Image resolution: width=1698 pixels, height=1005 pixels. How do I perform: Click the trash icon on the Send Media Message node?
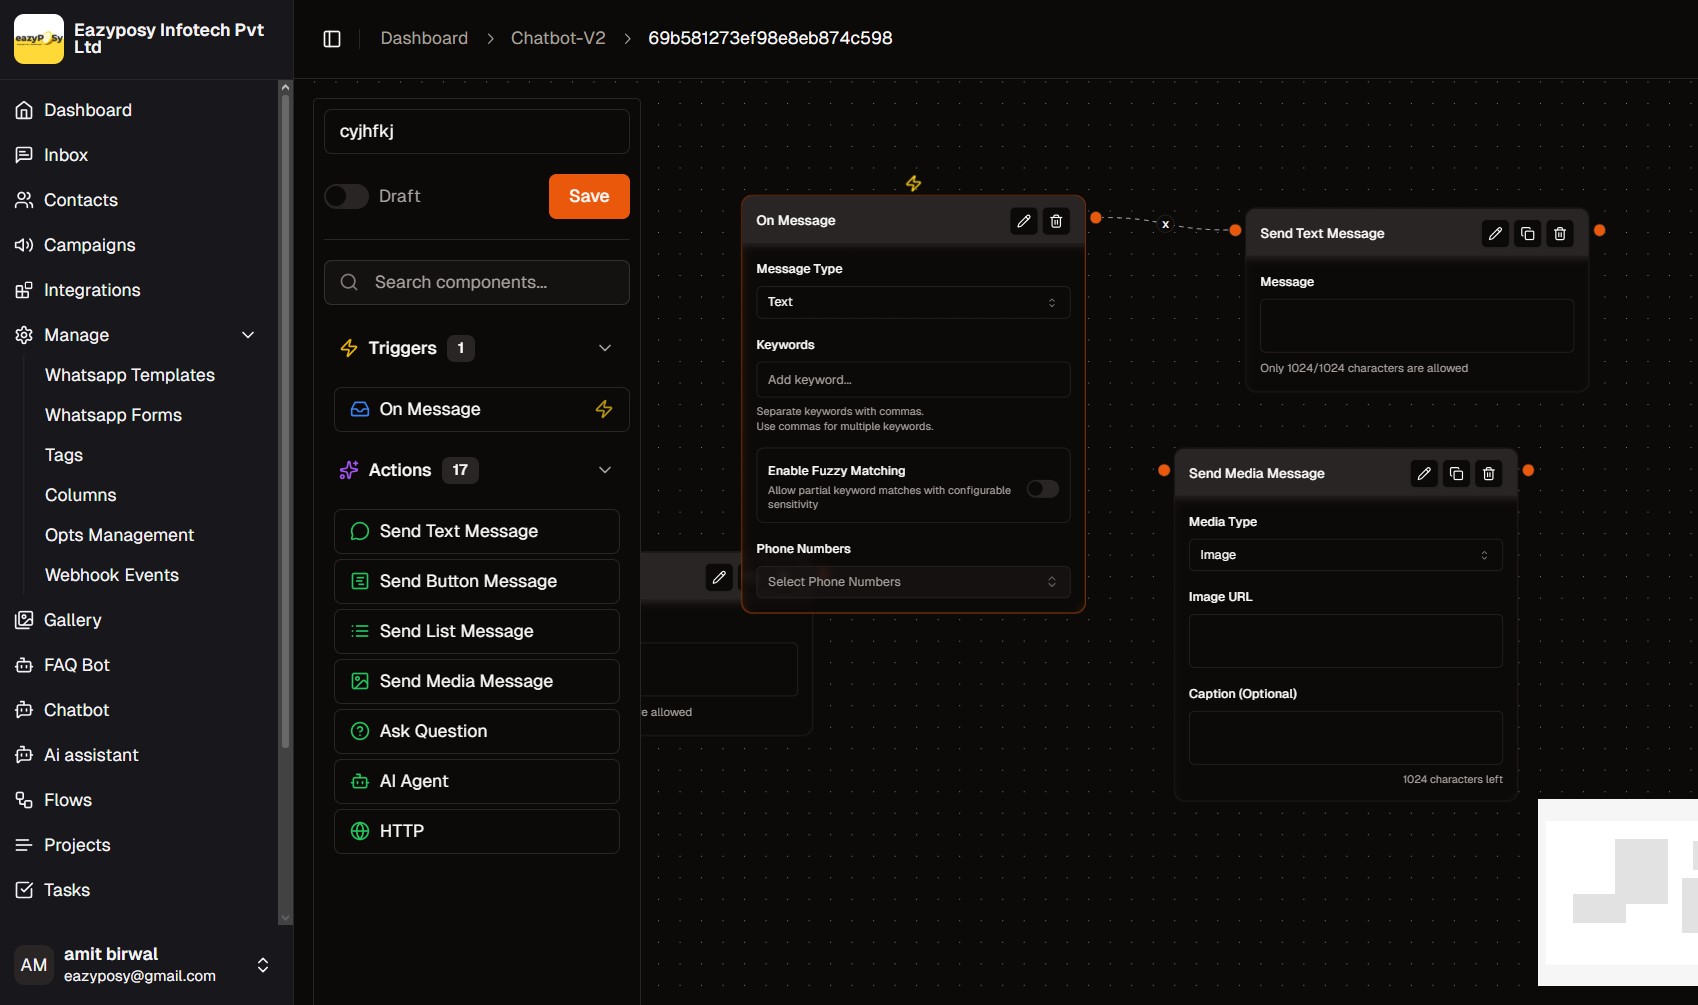(1488, 473)
